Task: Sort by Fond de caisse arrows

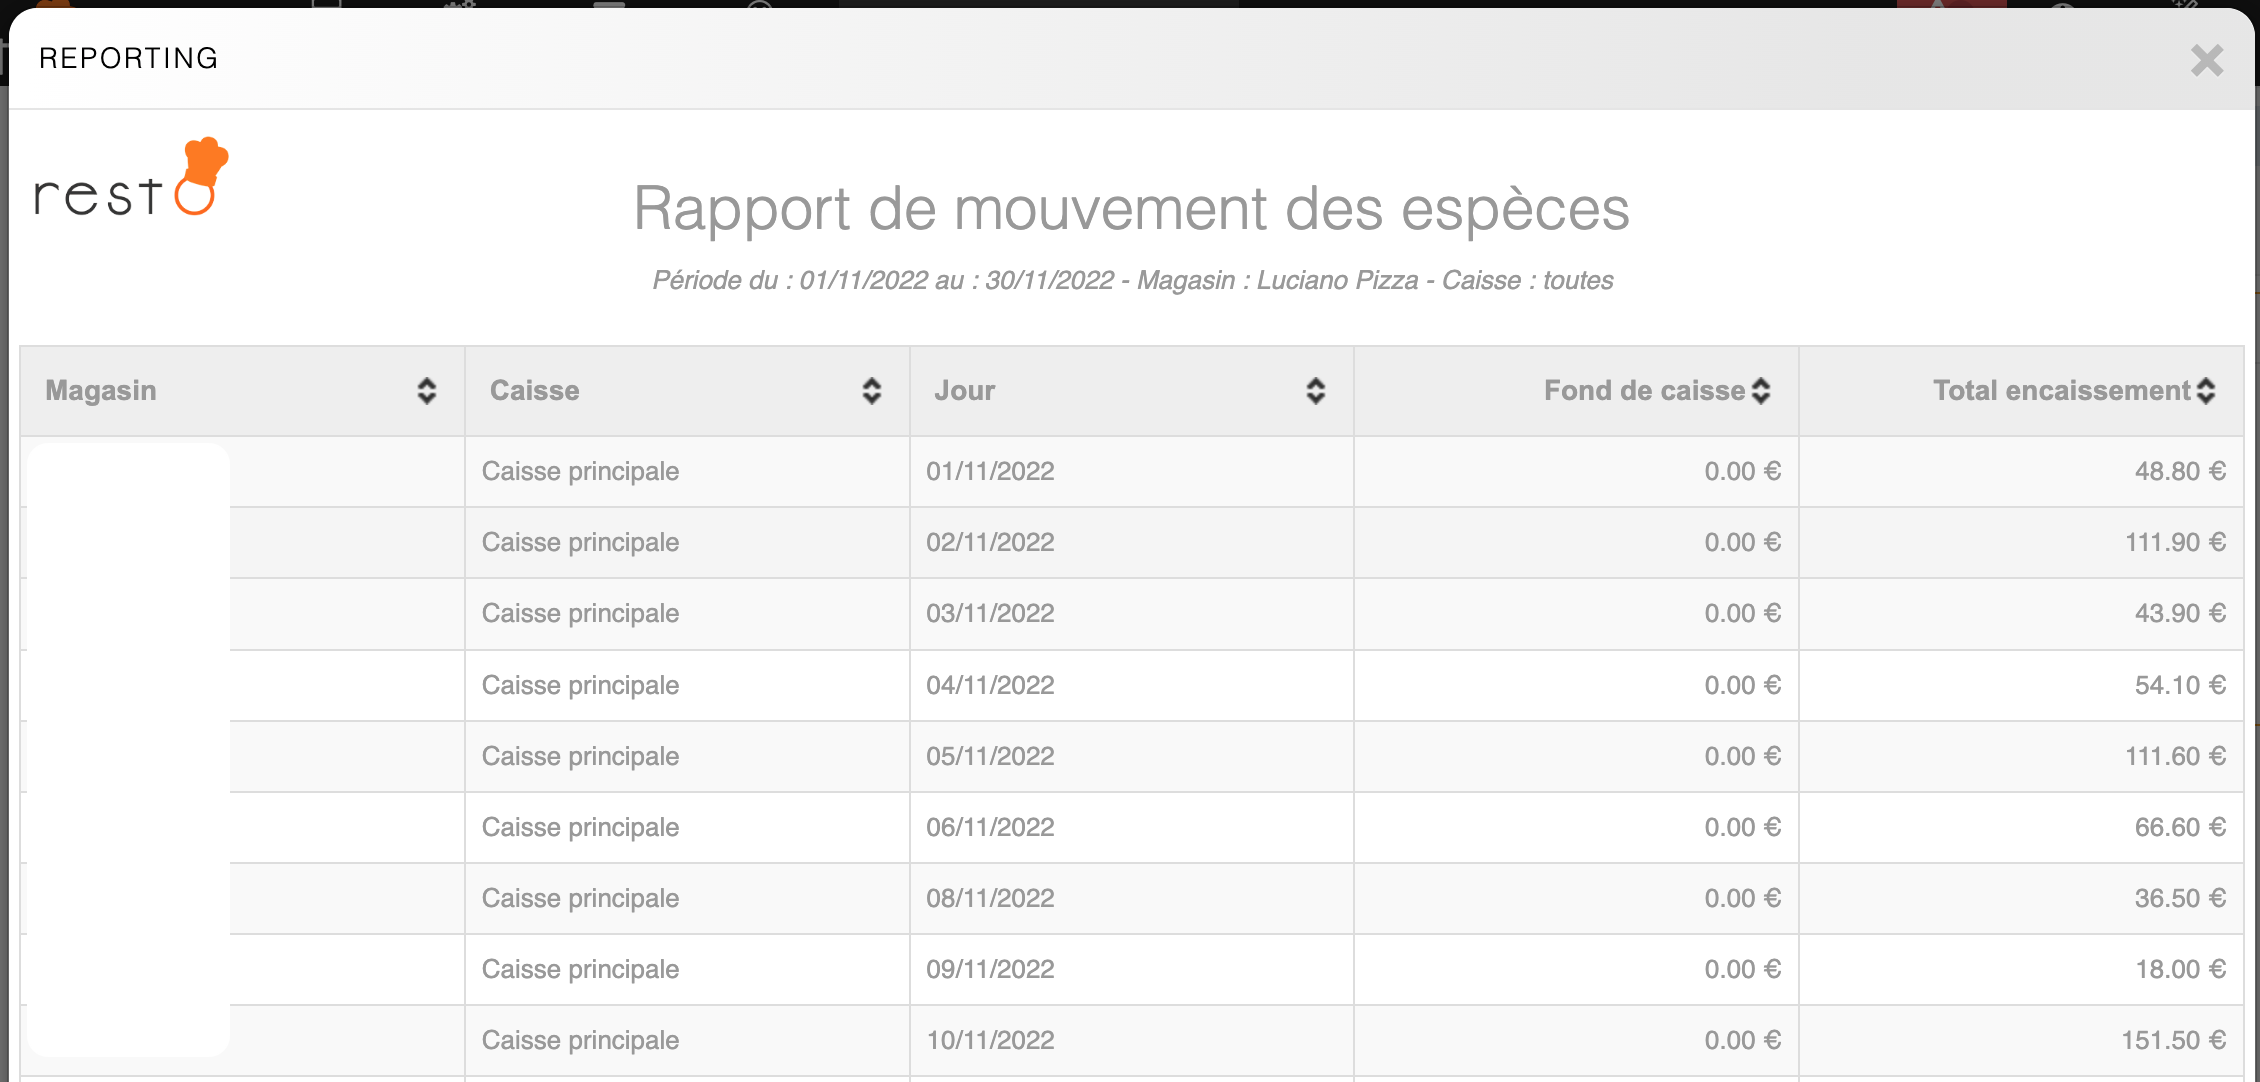Action: 1761,391
